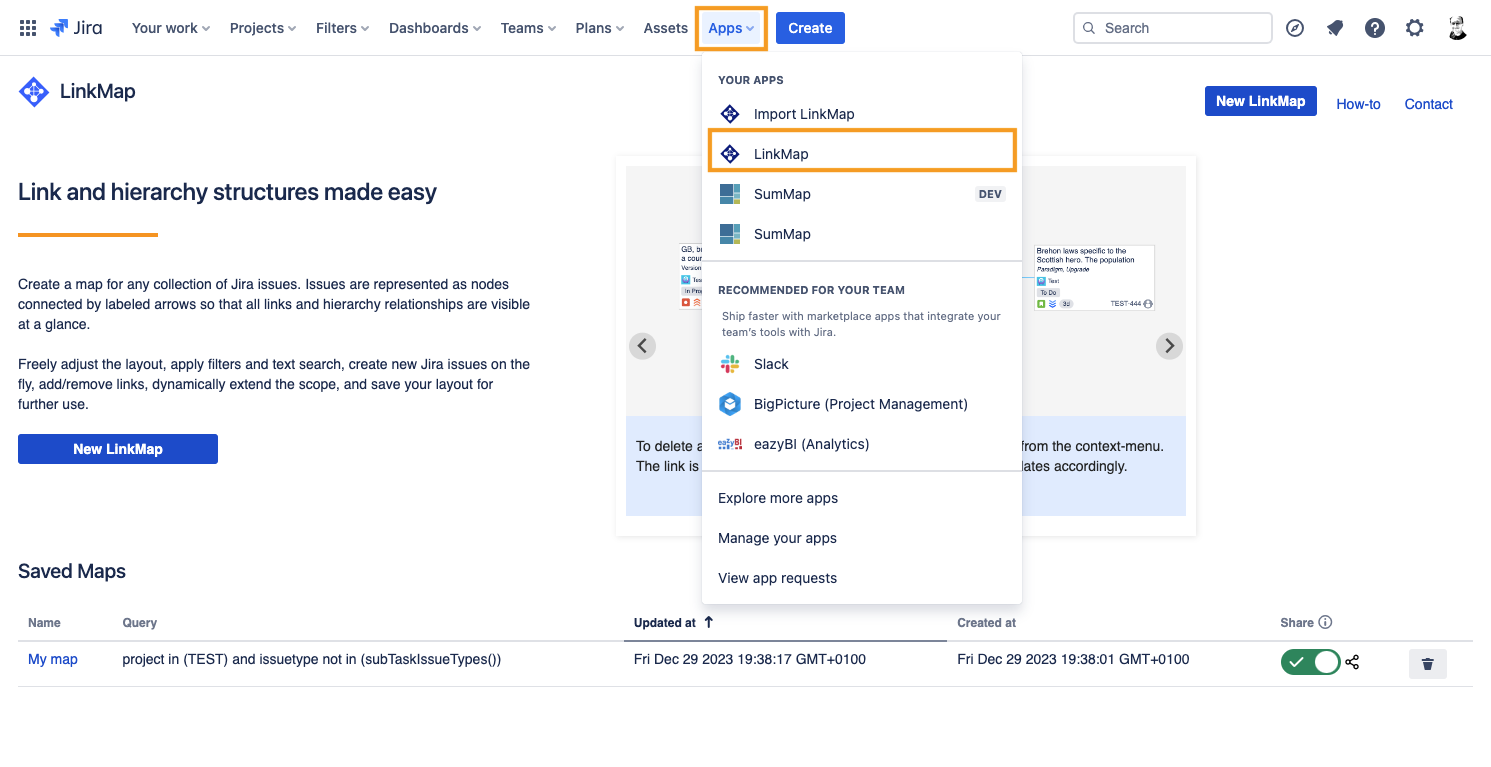Click the Jira logo
The image size is (1491, 767).
[x=76, y=28]
